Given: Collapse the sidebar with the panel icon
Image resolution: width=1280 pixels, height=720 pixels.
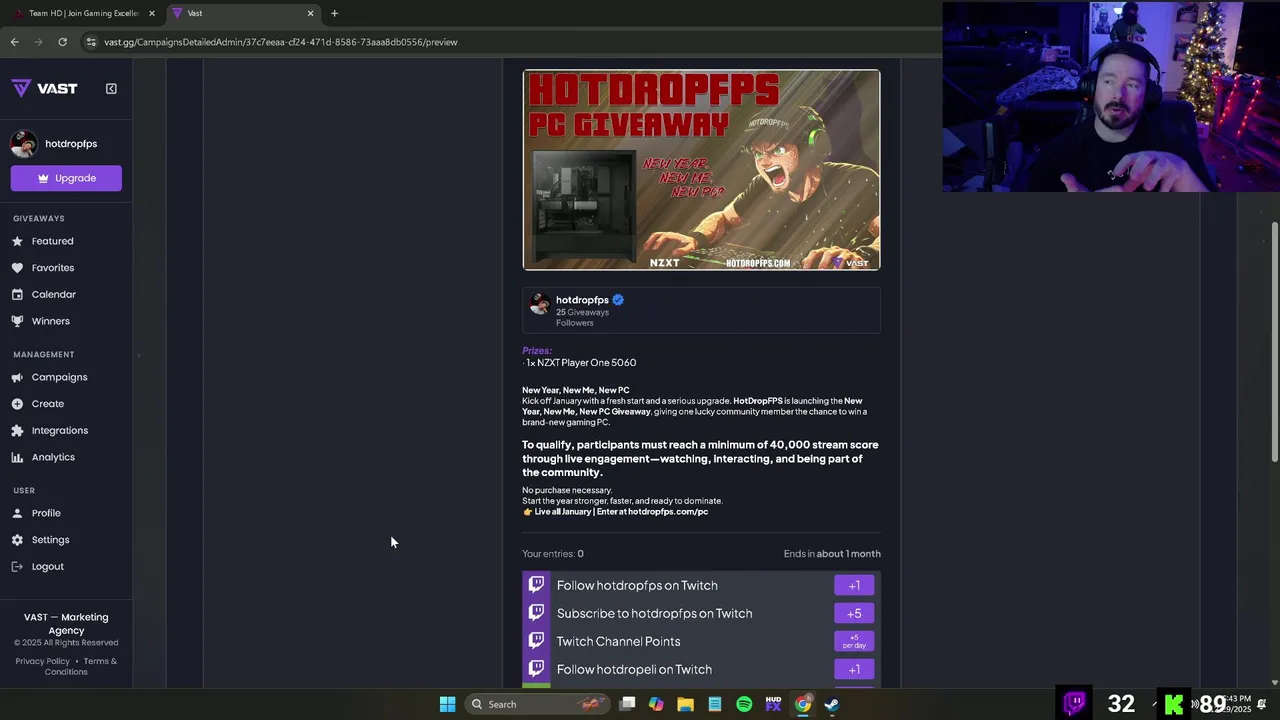Looking at the screenshot, I should point(111,88).
